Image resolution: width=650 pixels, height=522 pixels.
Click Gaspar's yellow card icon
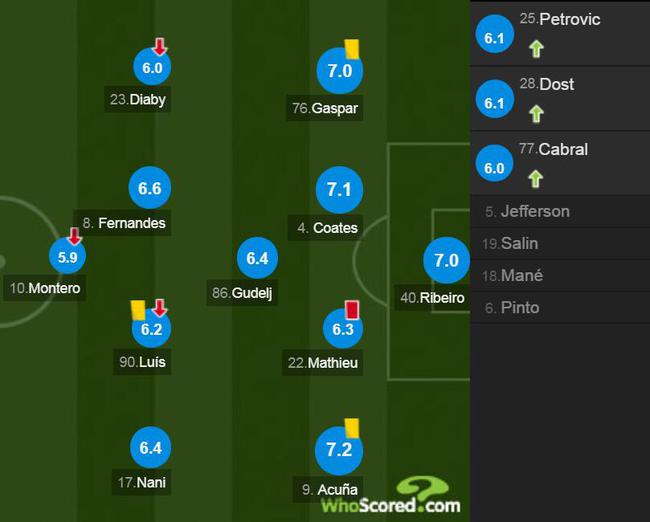tap(352, 49)
